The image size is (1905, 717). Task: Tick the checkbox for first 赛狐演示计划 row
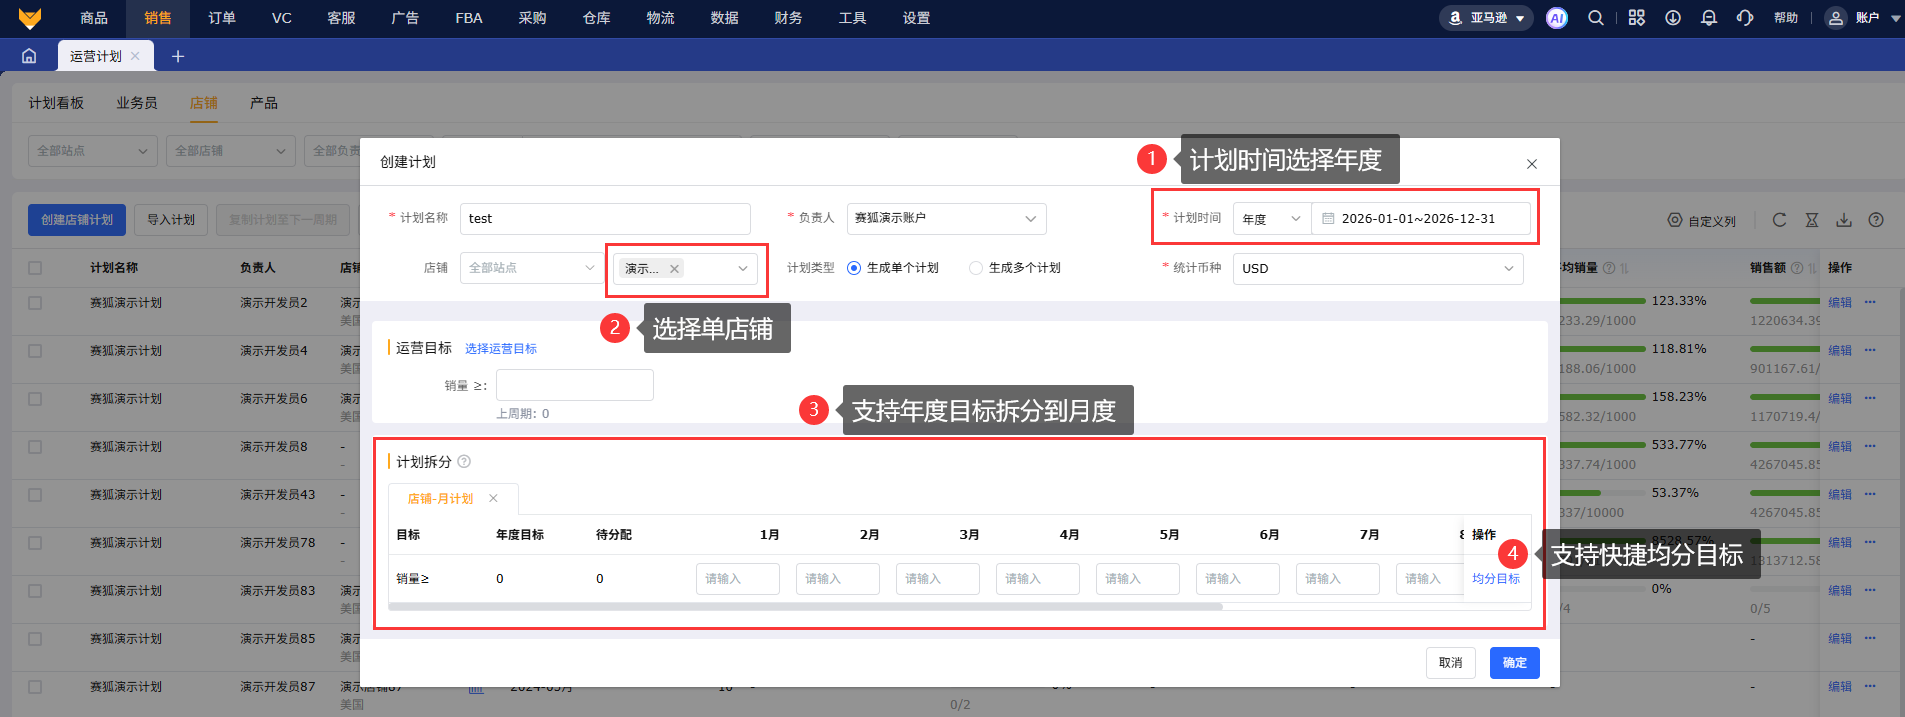(x=35, y=303)
